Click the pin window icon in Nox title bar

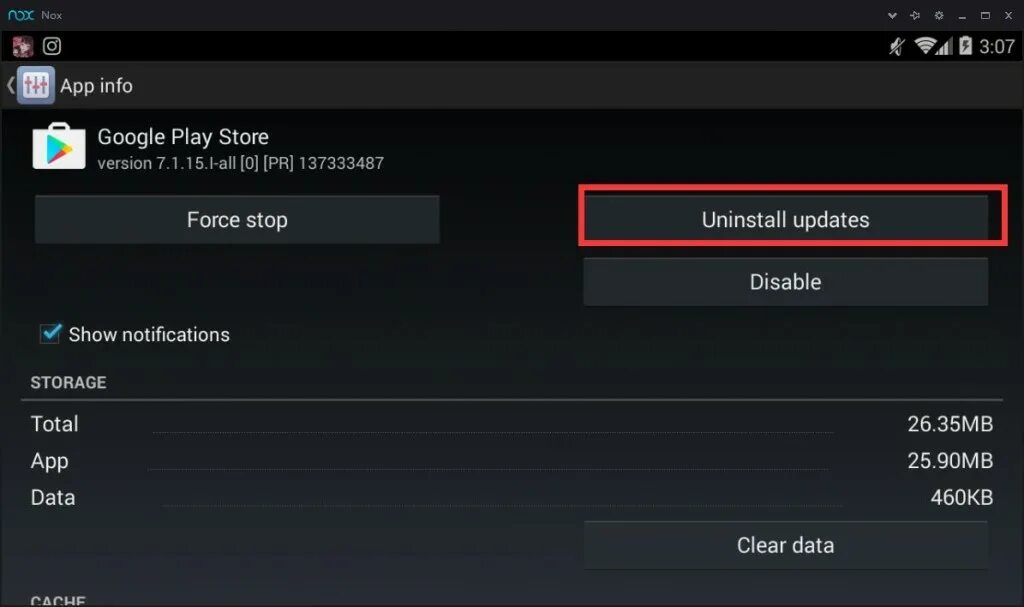[915, 15]
